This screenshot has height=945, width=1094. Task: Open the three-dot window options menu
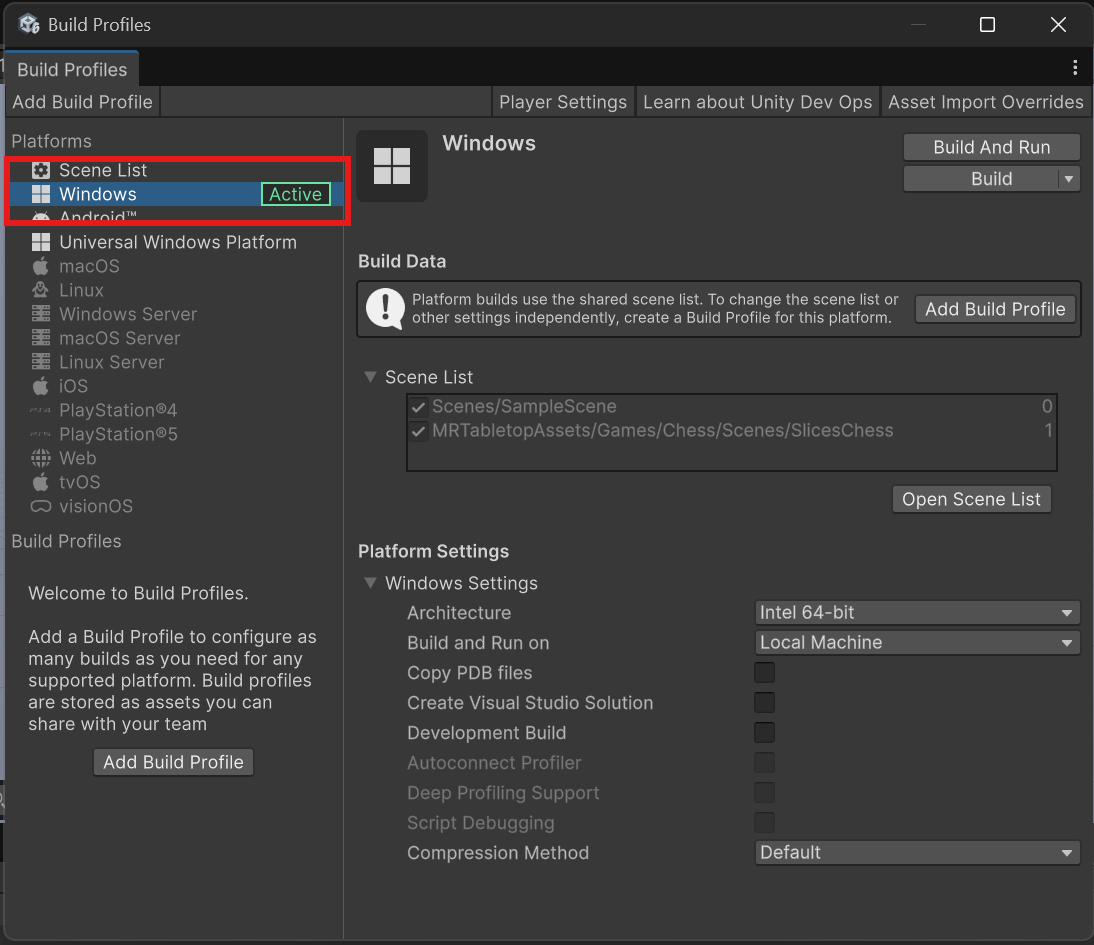[x=1075, y=68]
